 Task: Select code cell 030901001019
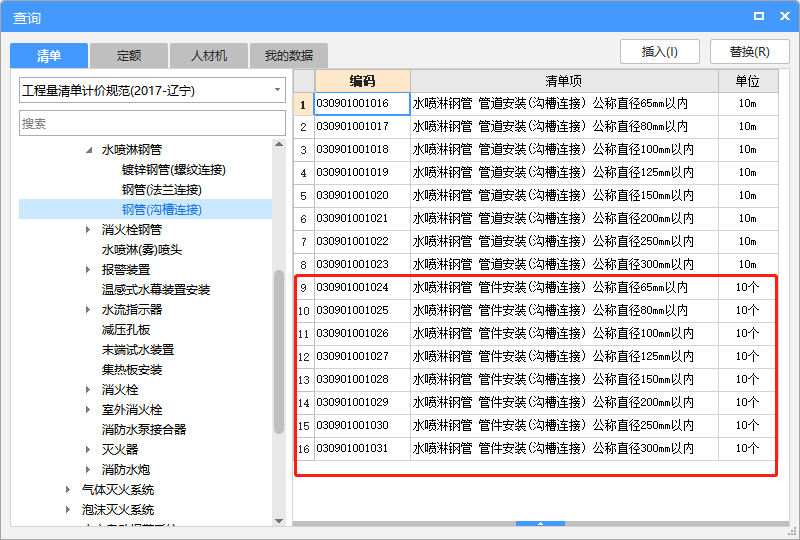(362, 173)
